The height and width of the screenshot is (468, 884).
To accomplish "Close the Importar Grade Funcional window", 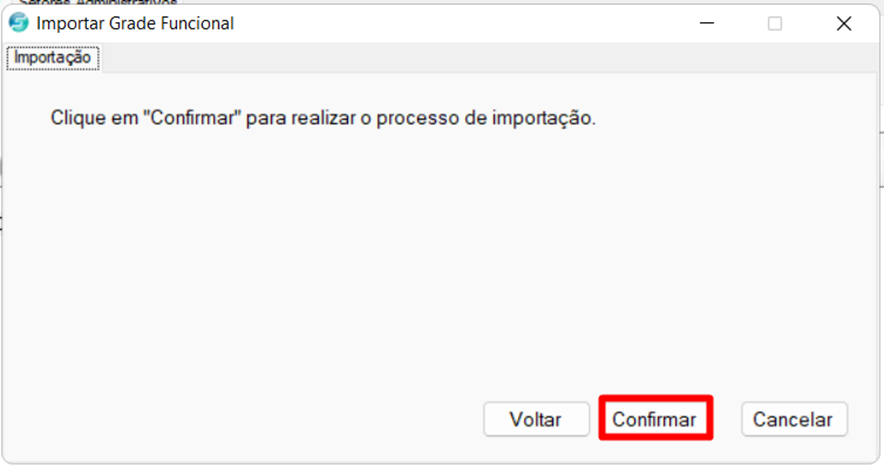I will (x=844, y=23).
